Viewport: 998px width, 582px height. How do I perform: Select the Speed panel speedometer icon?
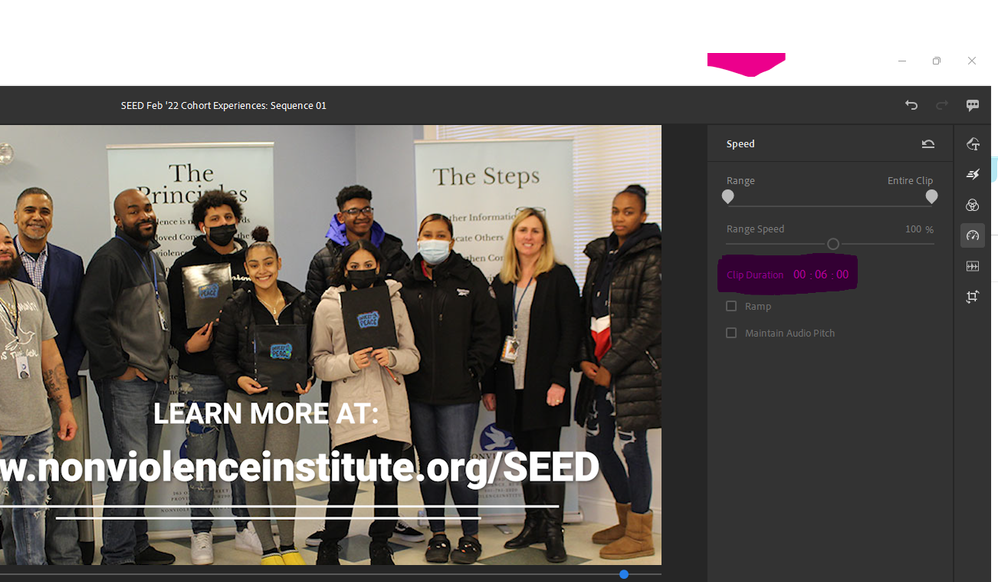pos(973,236)
